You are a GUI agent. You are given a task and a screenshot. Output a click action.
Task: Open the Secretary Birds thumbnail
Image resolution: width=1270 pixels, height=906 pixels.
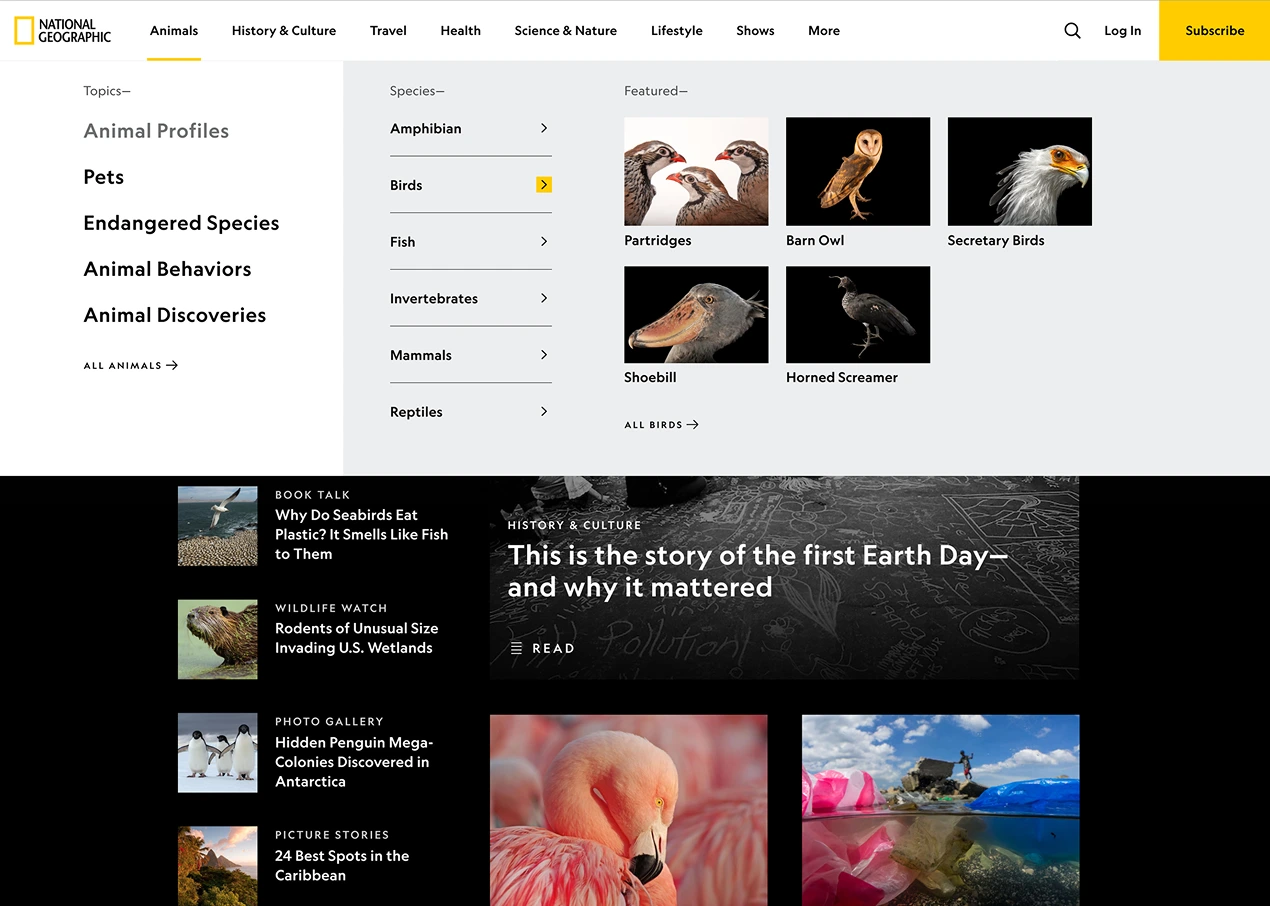point(1019,171)
